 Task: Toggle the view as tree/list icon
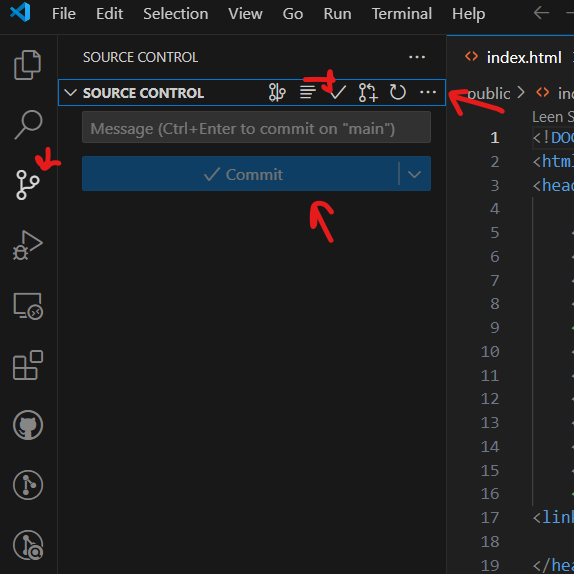click(308, 92)
